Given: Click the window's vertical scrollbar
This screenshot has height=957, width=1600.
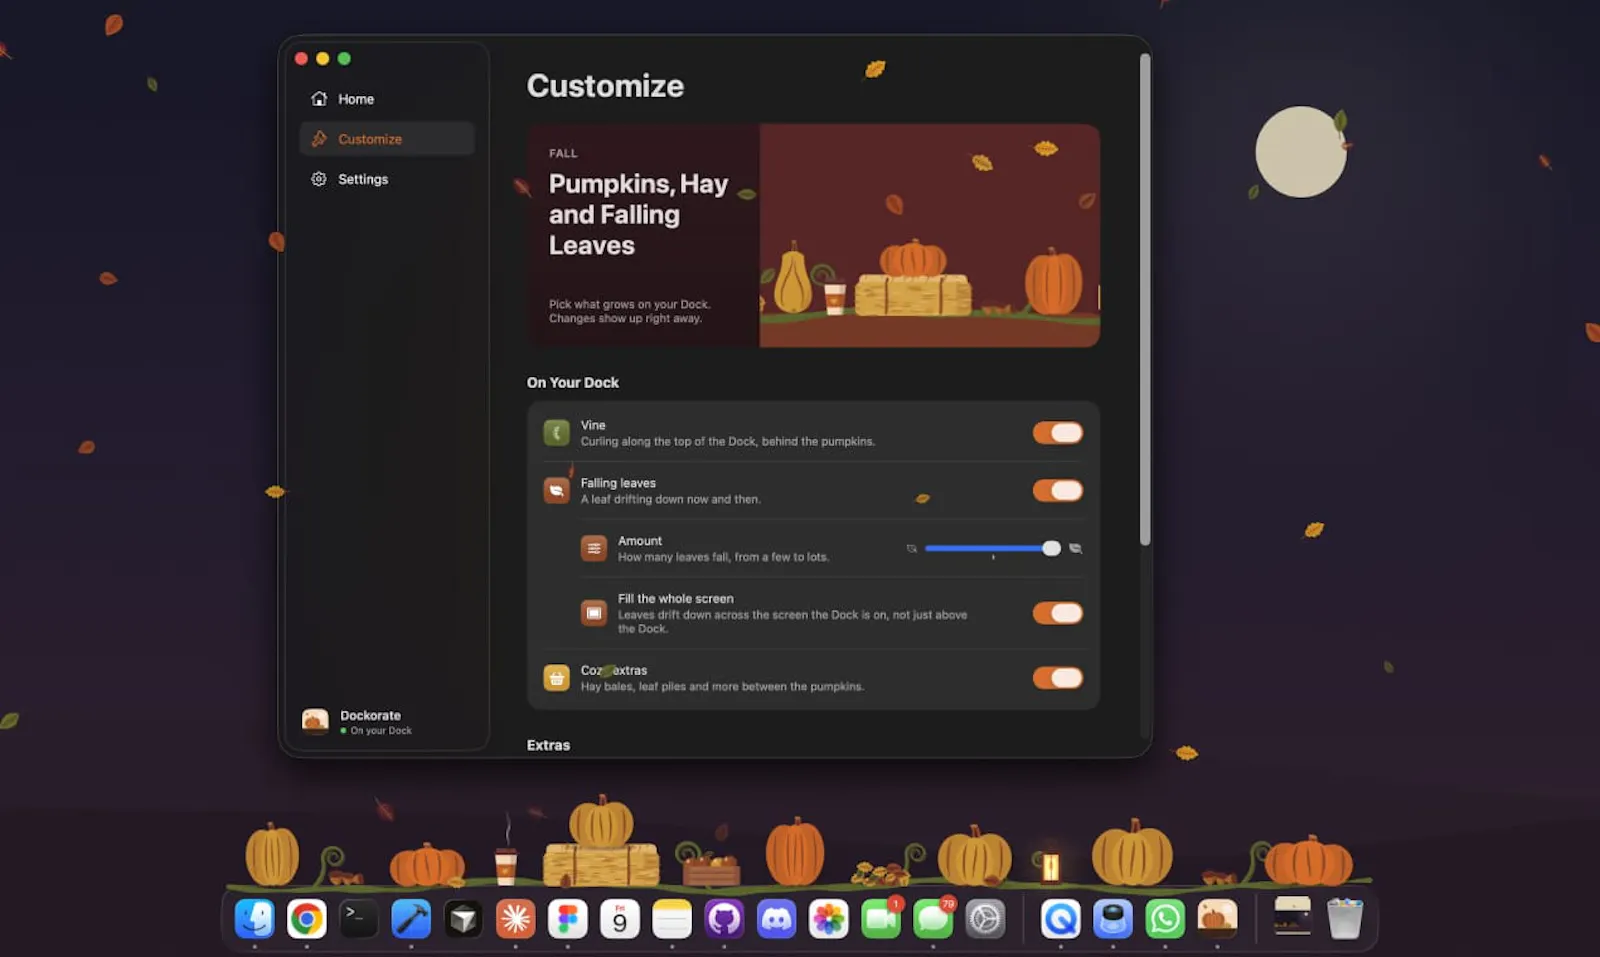Looking at the screenshot, I should (1145, 300).
